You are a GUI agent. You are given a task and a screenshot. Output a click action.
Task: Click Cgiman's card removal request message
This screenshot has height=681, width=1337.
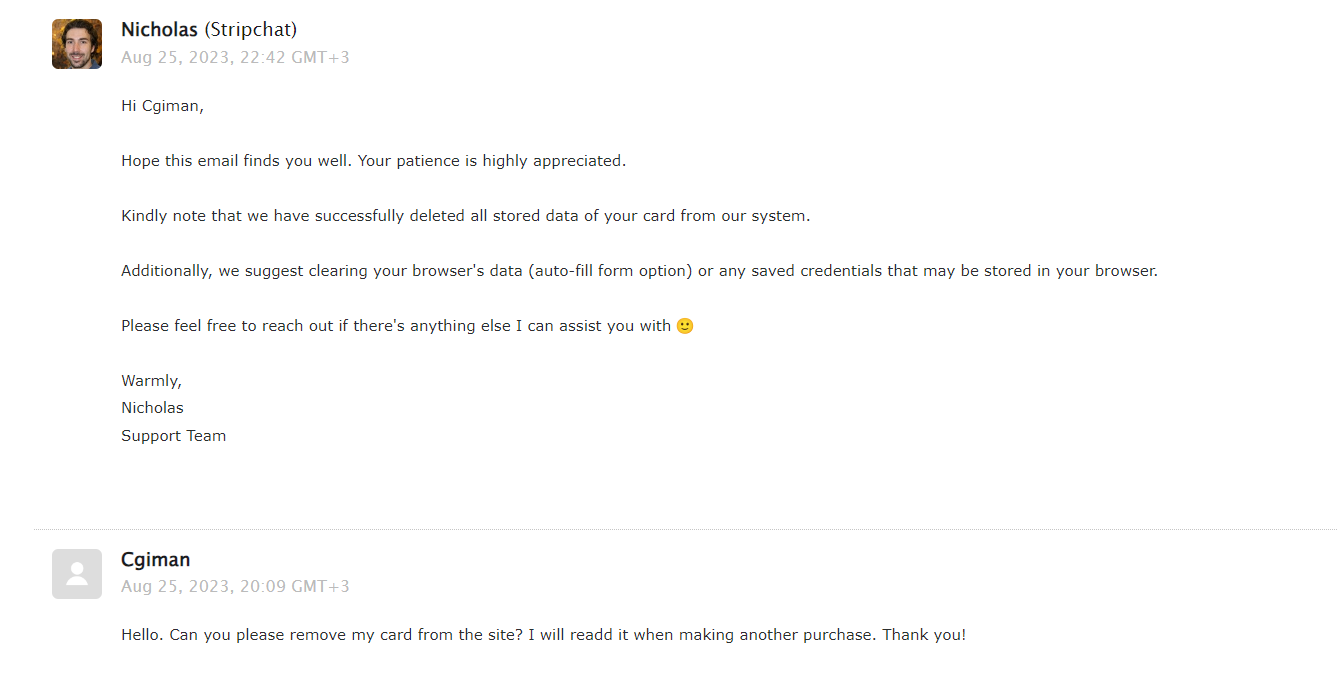click(x=544, y=635)
